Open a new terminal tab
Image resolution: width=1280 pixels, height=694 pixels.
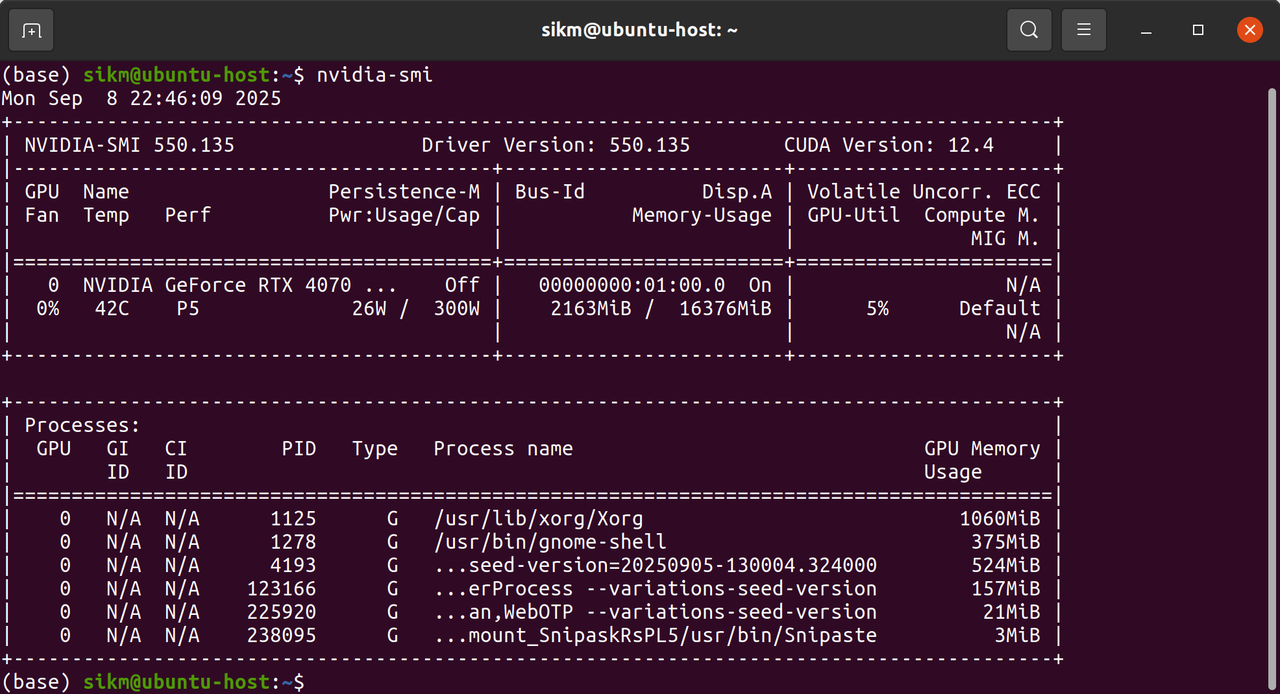pos(31,30)
